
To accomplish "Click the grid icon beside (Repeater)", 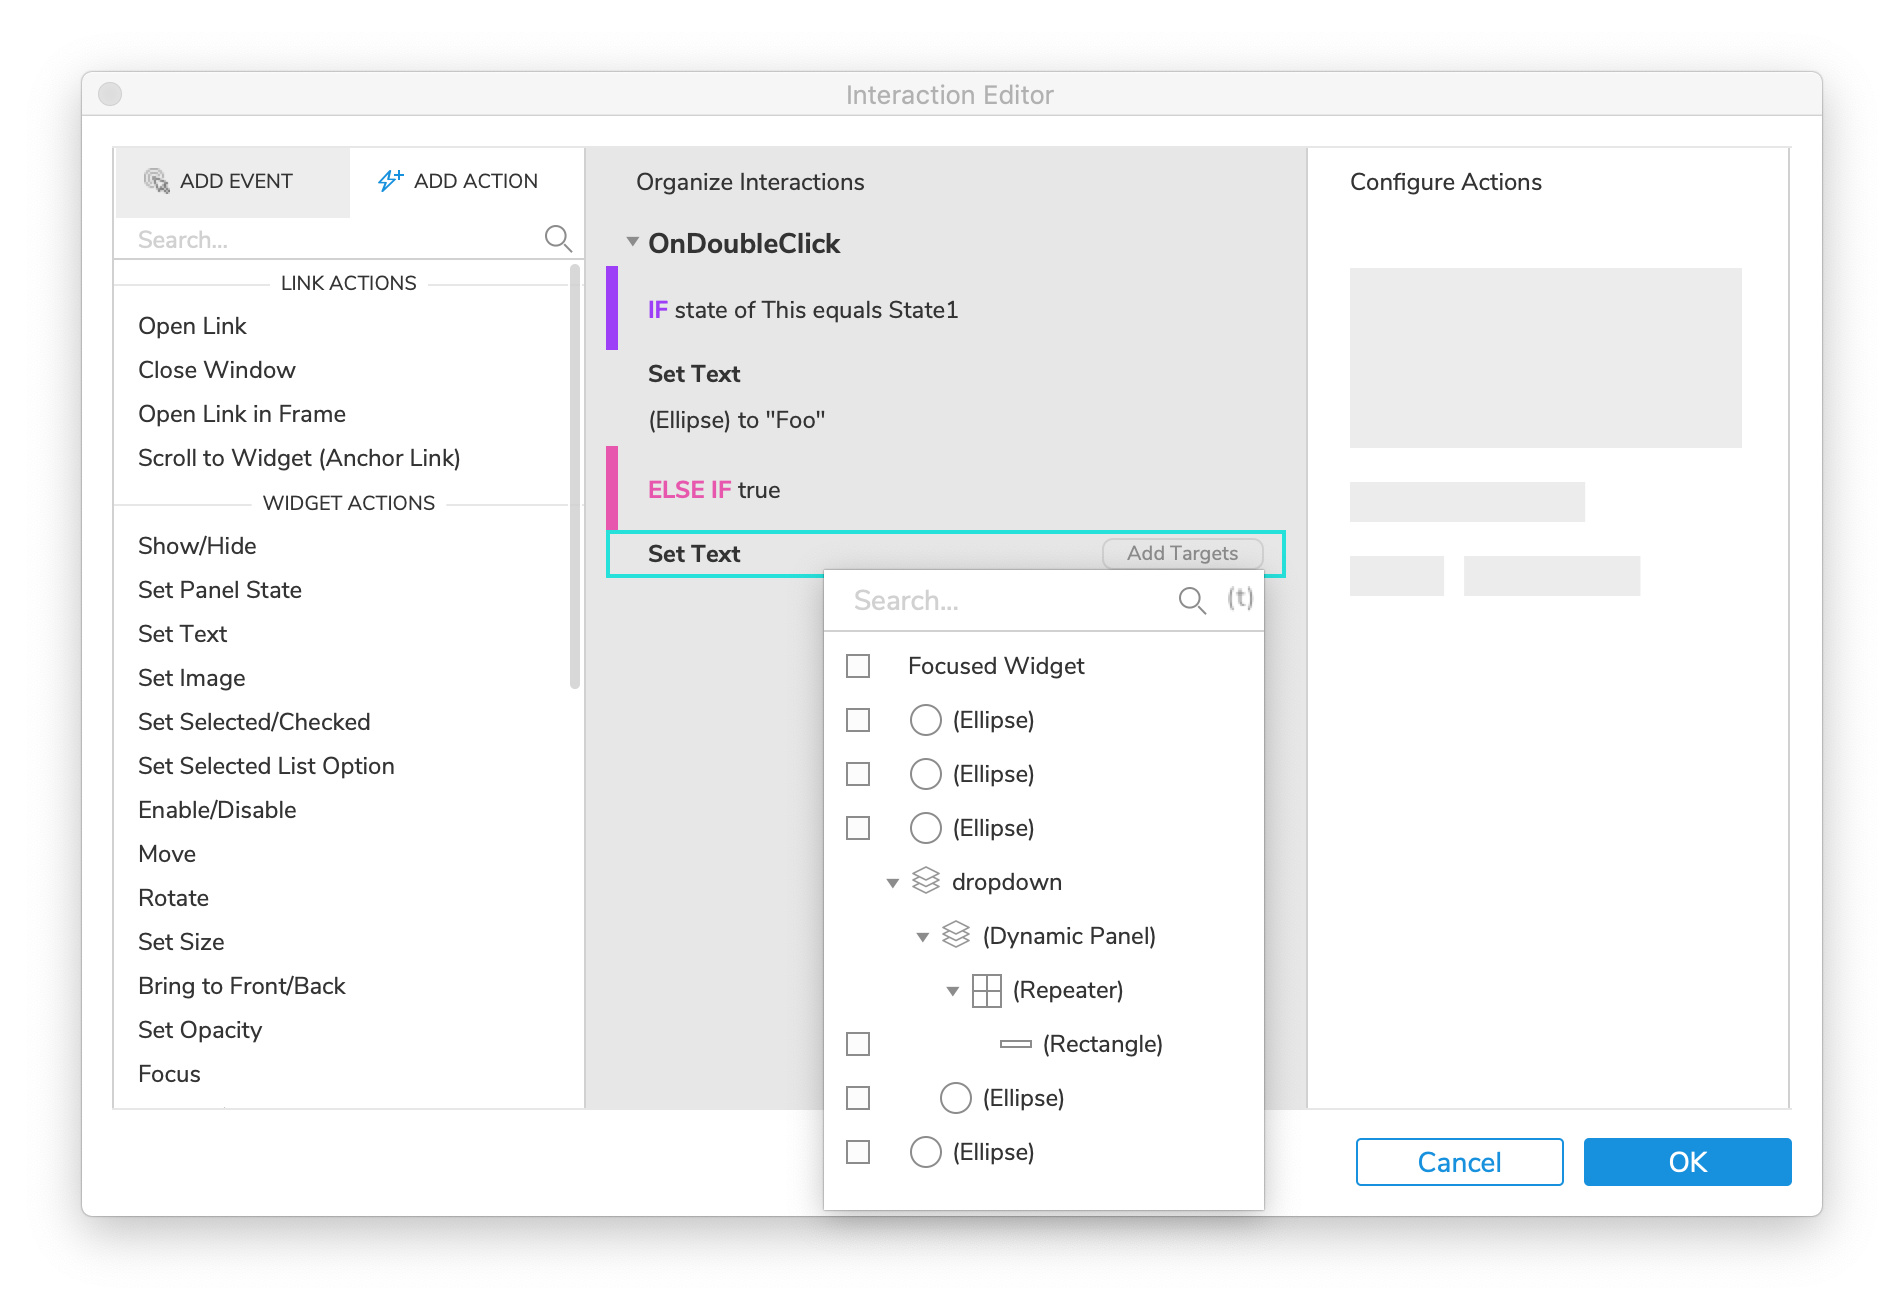I will pos(985,990).
